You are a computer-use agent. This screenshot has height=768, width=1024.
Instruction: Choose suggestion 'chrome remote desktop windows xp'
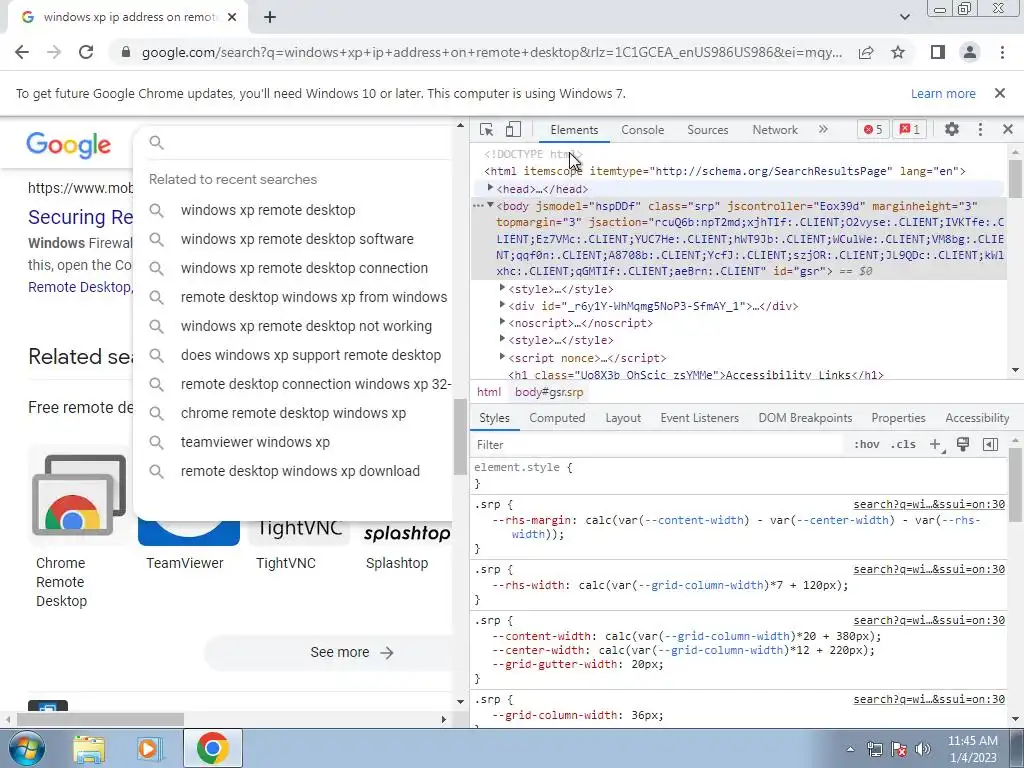pos(293,413)
